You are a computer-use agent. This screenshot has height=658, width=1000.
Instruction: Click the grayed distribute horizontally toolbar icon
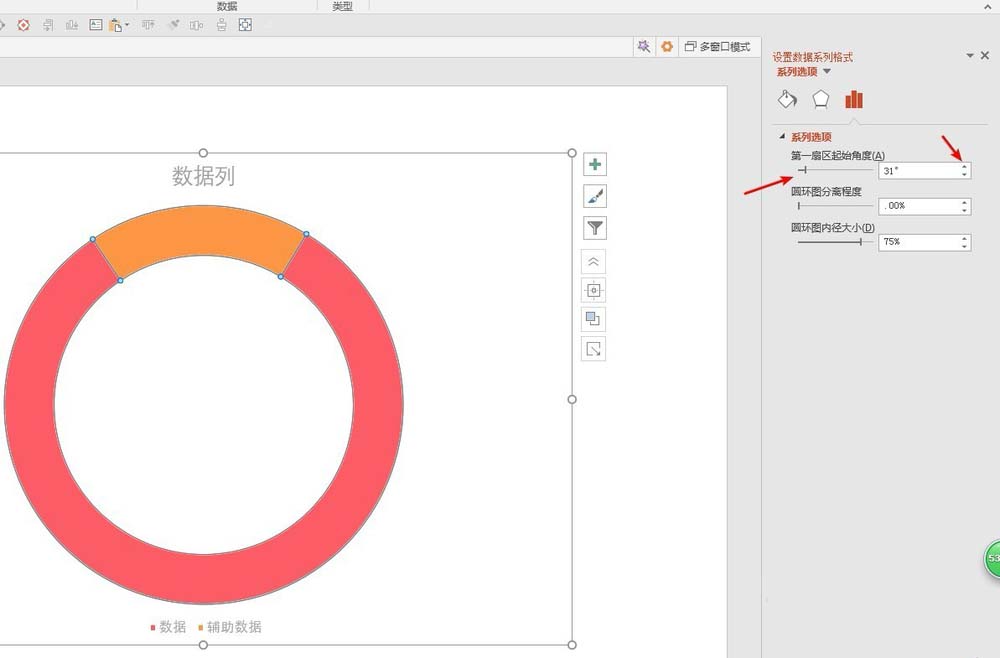coord(196,25)
